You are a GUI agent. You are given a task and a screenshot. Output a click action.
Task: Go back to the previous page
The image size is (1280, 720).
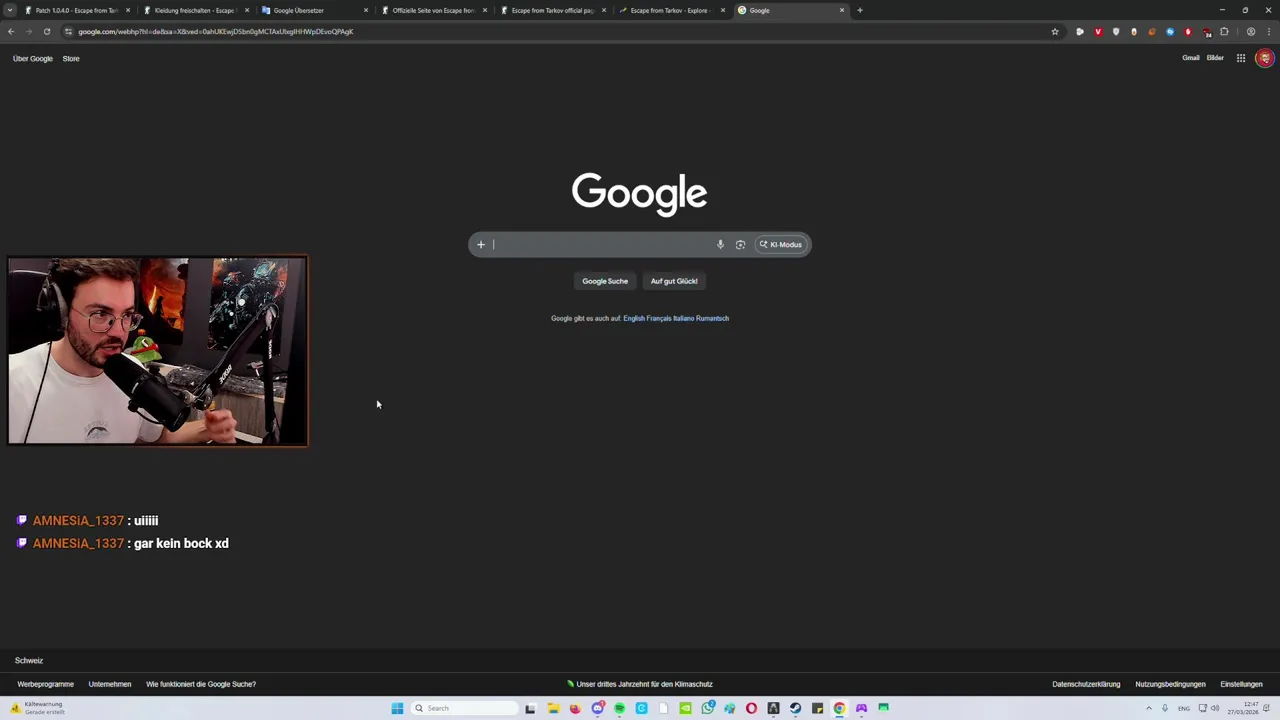click(x=11, y=31)
